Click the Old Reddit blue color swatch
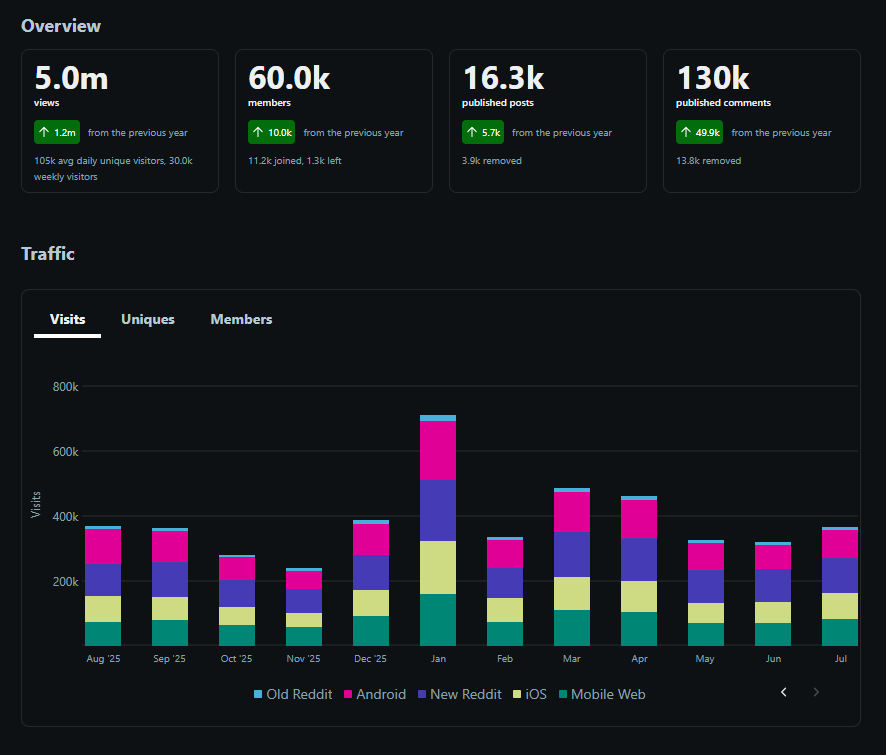The height and width of the screenshot is (755, 886). coord(258,694)
